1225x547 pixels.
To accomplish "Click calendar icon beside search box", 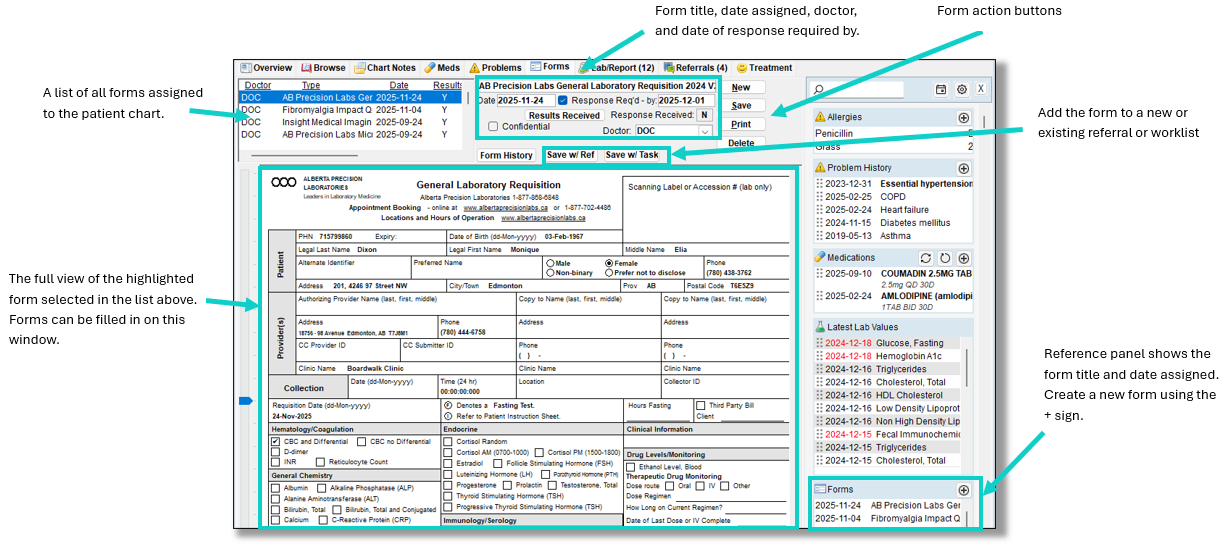I will pyautogui.click(x=941, y=89).
